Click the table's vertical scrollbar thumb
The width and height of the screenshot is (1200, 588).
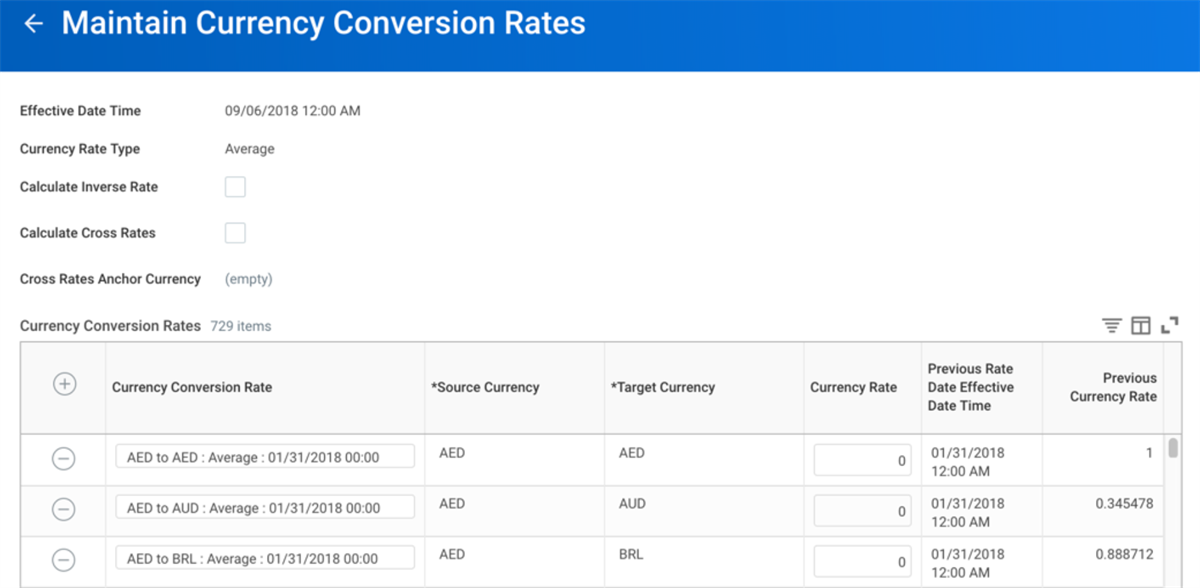click(1173, 447)
